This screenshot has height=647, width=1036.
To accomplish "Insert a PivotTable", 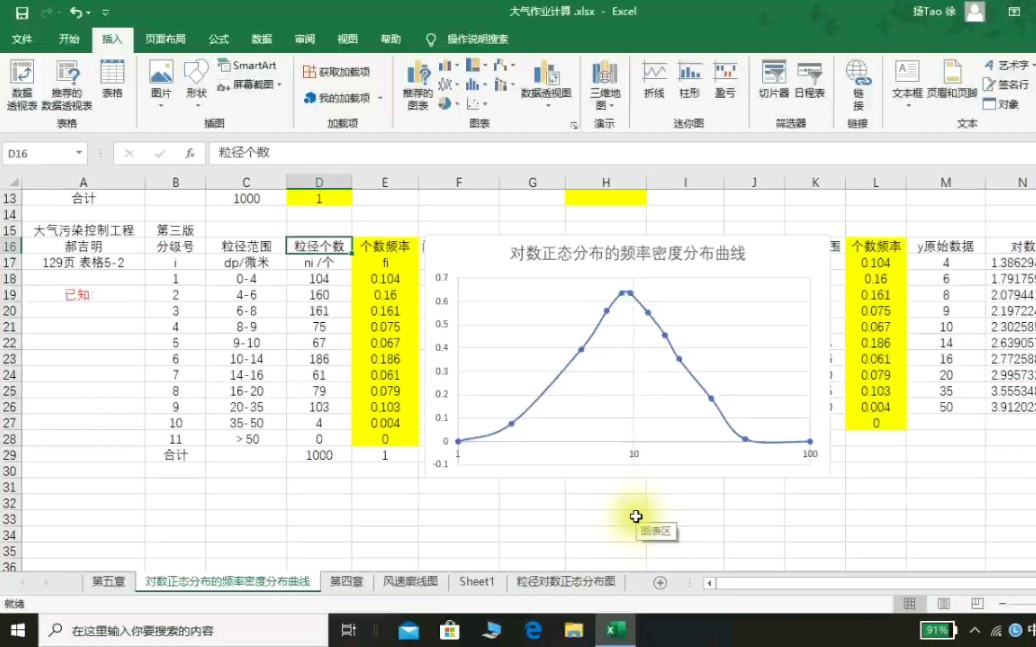I will 22,85.
